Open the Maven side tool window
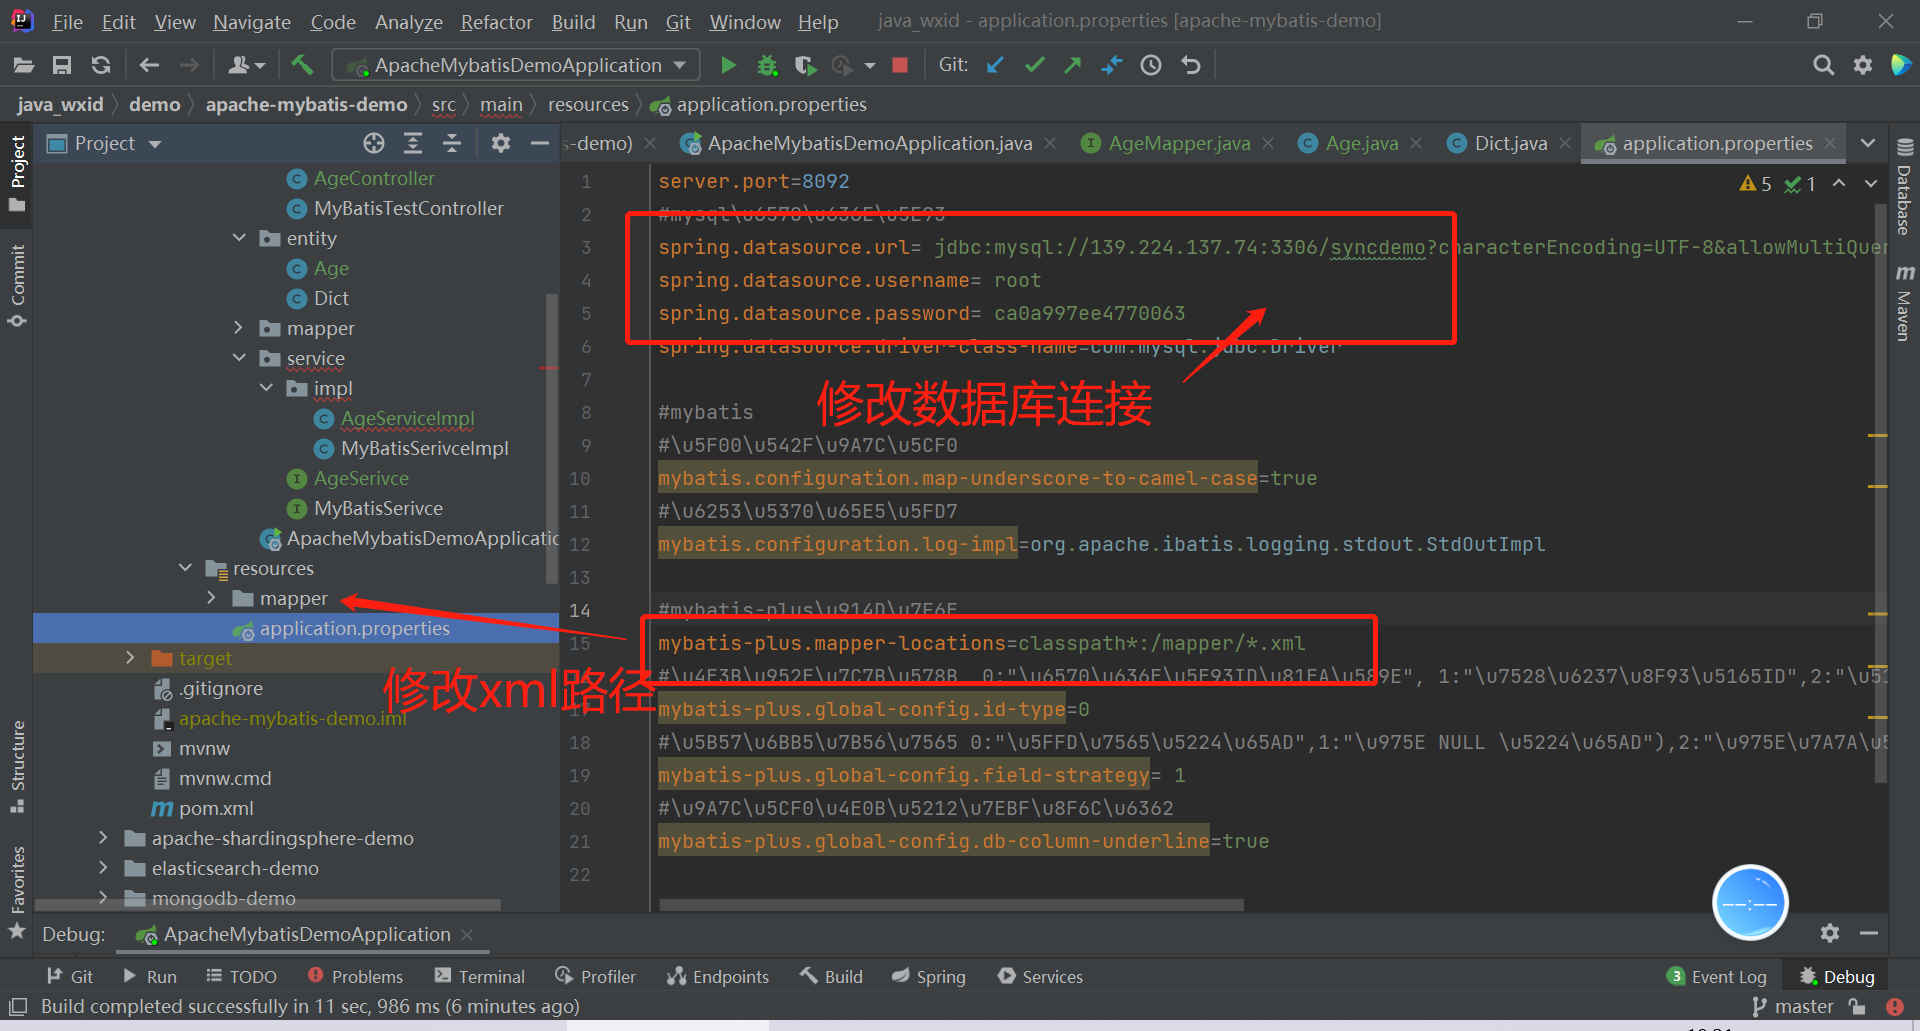 point(1904,303)
